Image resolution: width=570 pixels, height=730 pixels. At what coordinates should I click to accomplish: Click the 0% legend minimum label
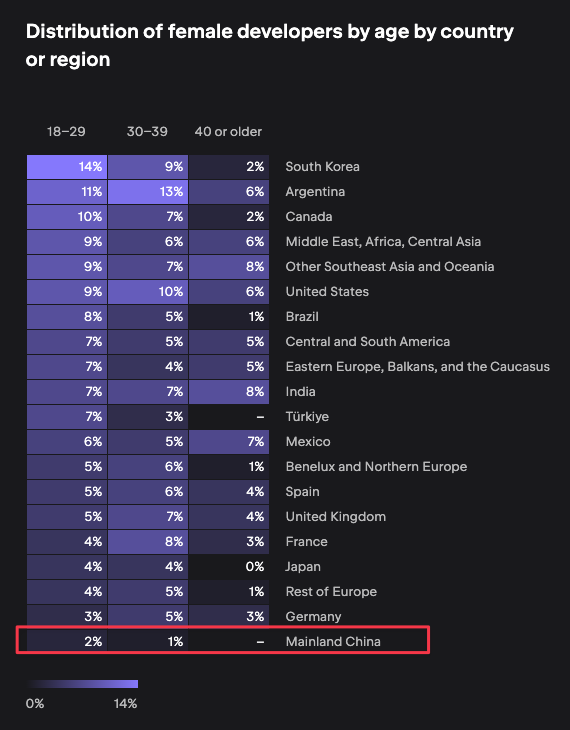[x=35, y=703]
